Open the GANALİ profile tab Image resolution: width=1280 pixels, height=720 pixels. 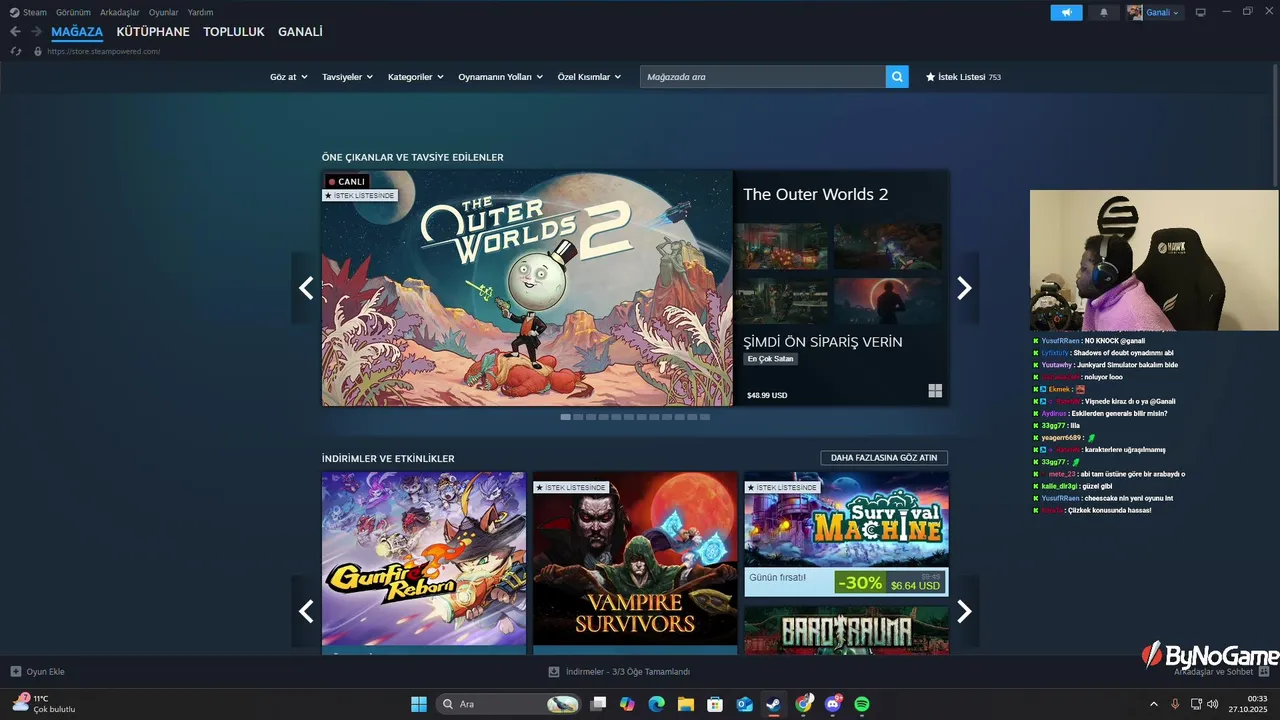point(300,32)
